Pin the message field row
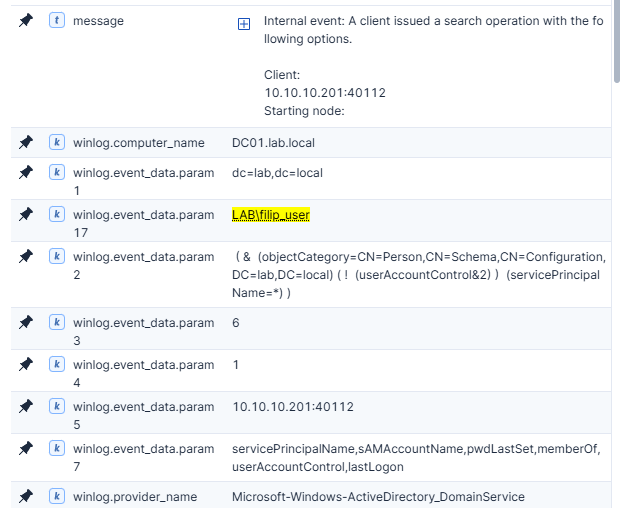This screenshot has width=629, height=508. tap(26, 20)
